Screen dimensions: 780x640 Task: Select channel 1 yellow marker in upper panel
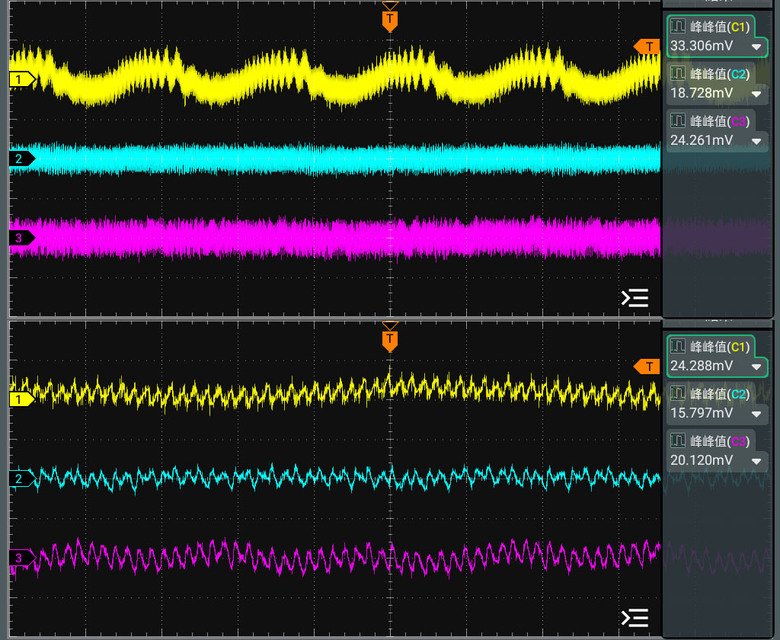pos(22,79)
